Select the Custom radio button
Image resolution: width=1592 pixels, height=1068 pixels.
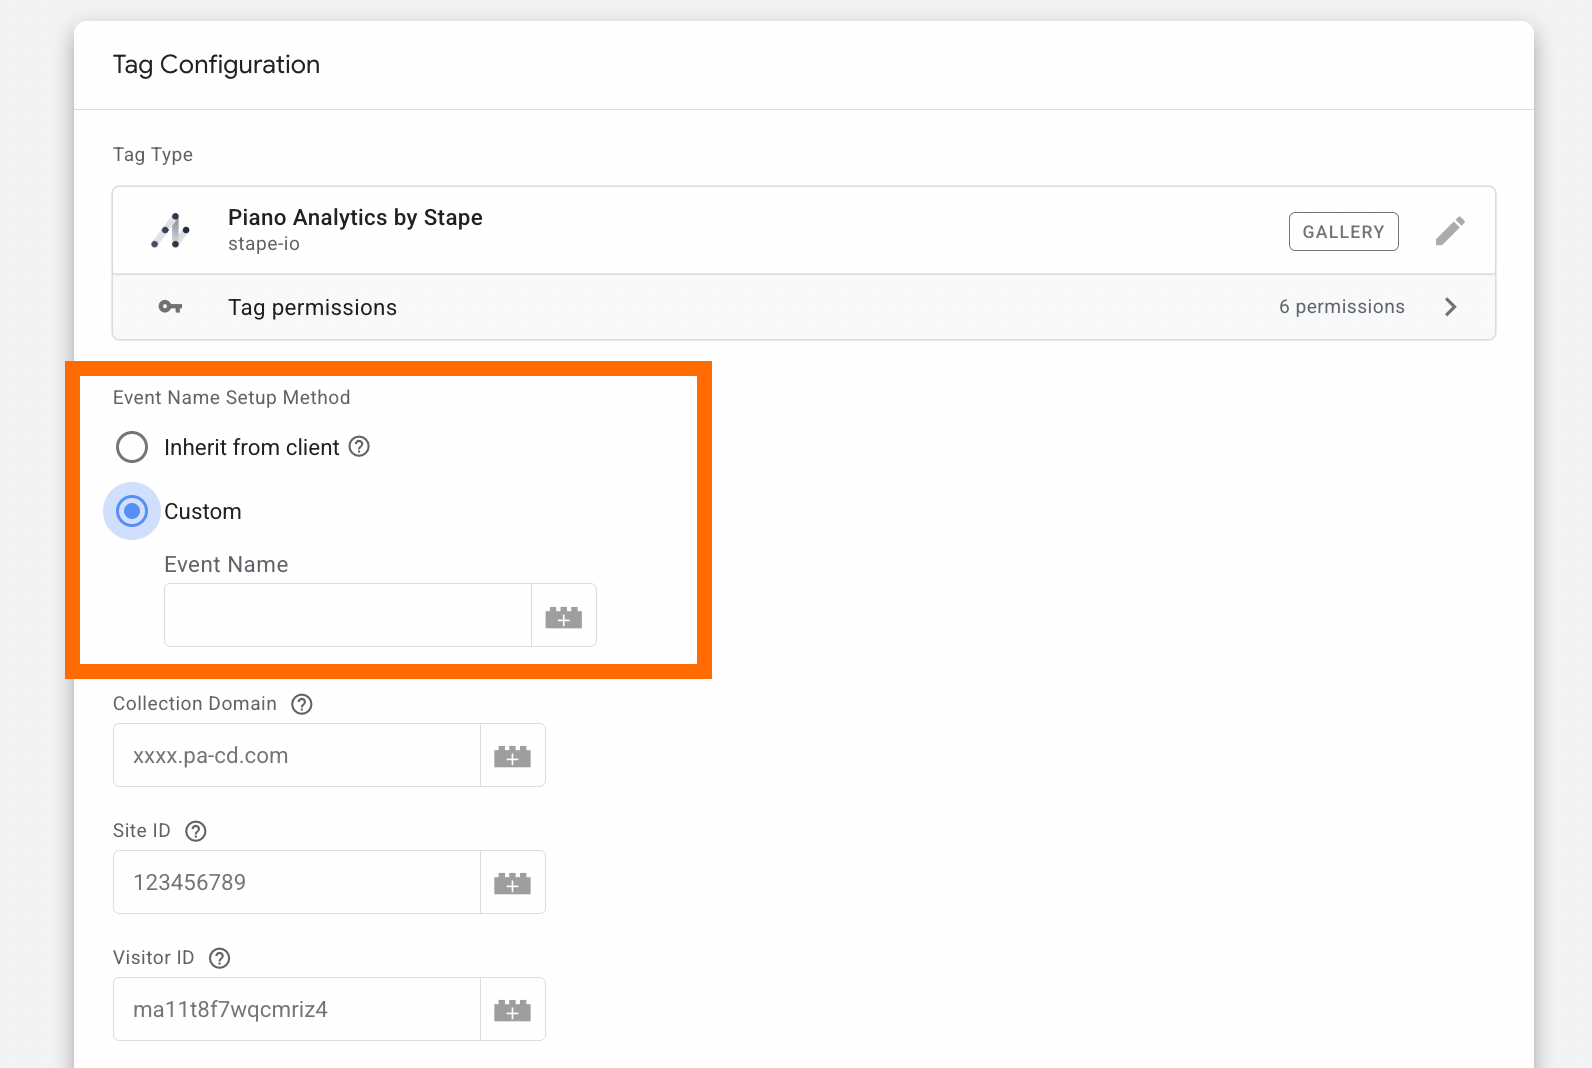pos(132,511)
